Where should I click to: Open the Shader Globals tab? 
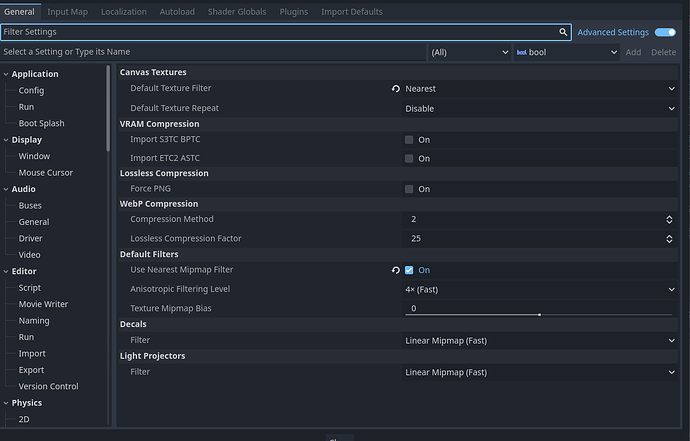(x=237, y=12)
